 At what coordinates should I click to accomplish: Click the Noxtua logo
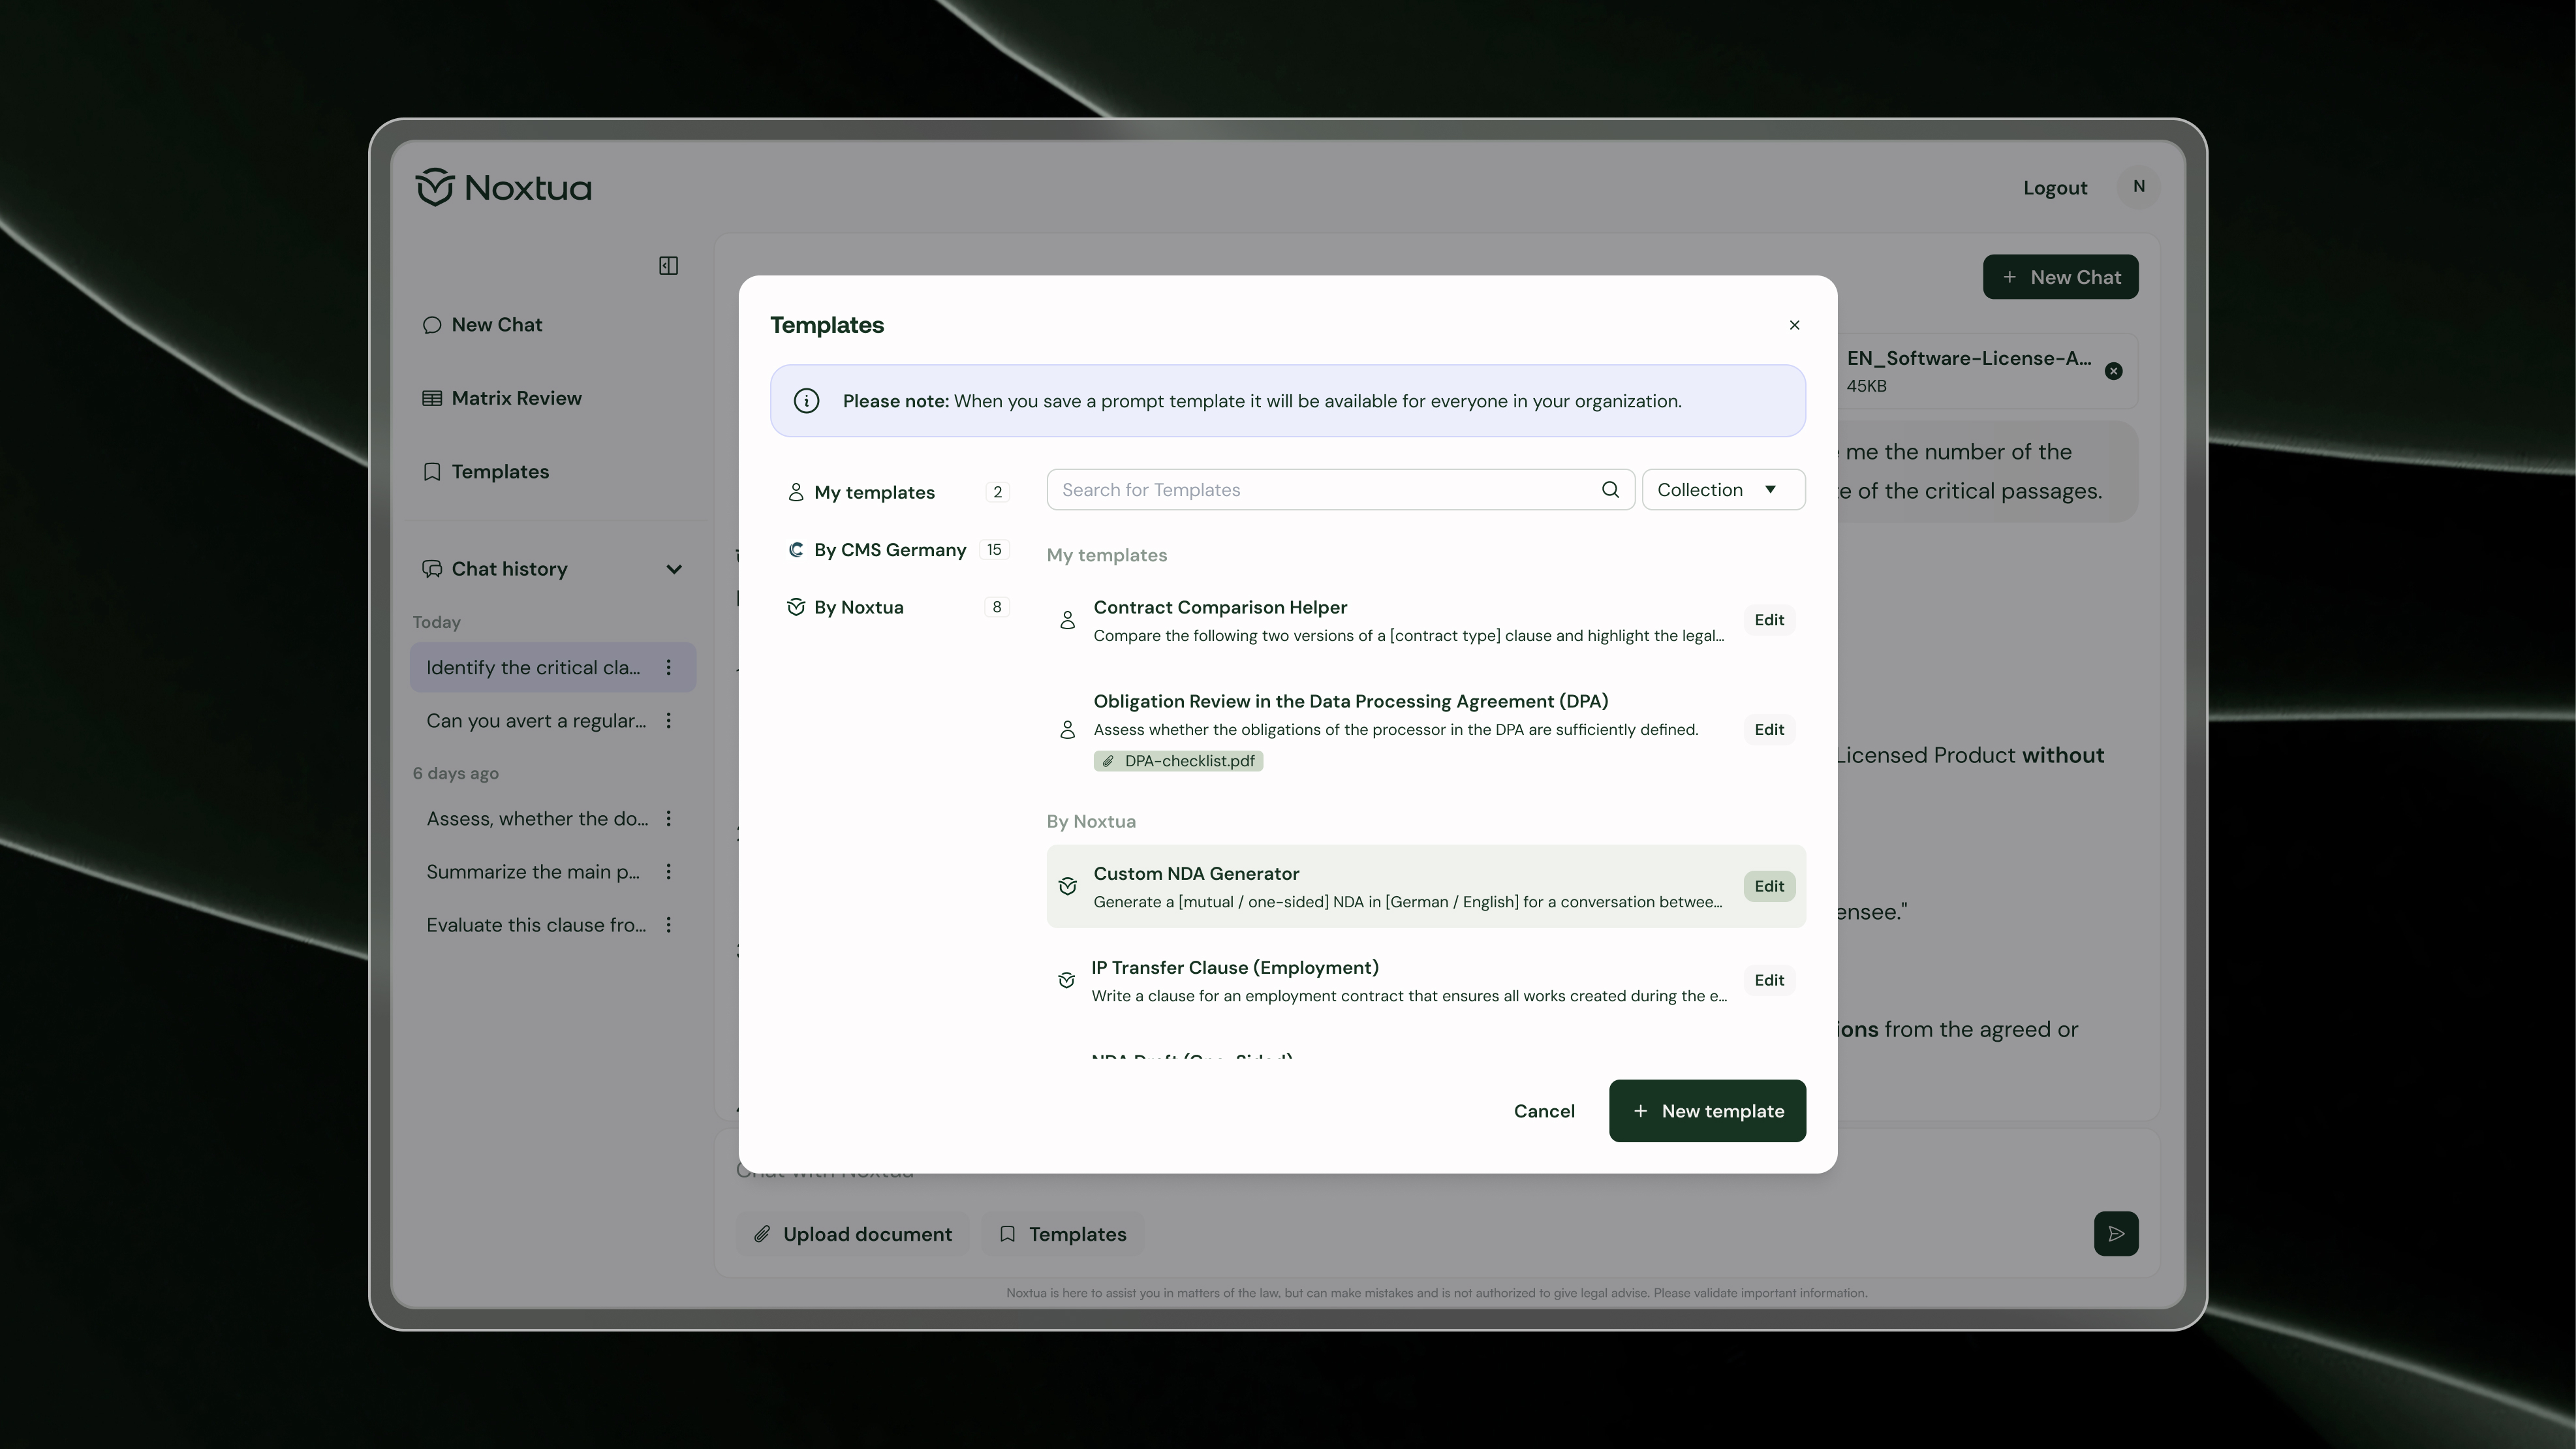pyautogui.click(x=503, y=187)
